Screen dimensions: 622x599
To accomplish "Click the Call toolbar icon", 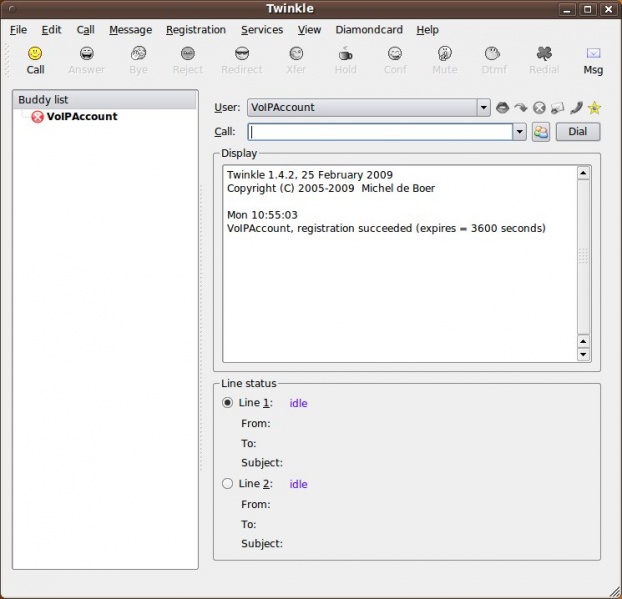I will click(35, 59).
